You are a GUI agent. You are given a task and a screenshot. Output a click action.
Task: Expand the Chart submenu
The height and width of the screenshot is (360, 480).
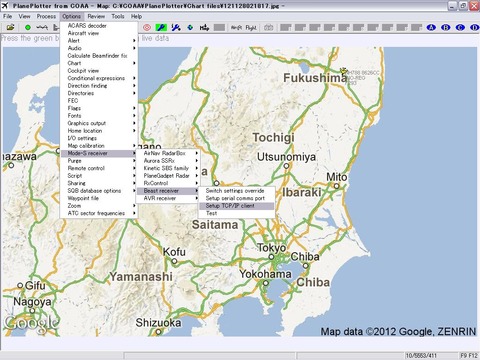(x=99, y=63)
